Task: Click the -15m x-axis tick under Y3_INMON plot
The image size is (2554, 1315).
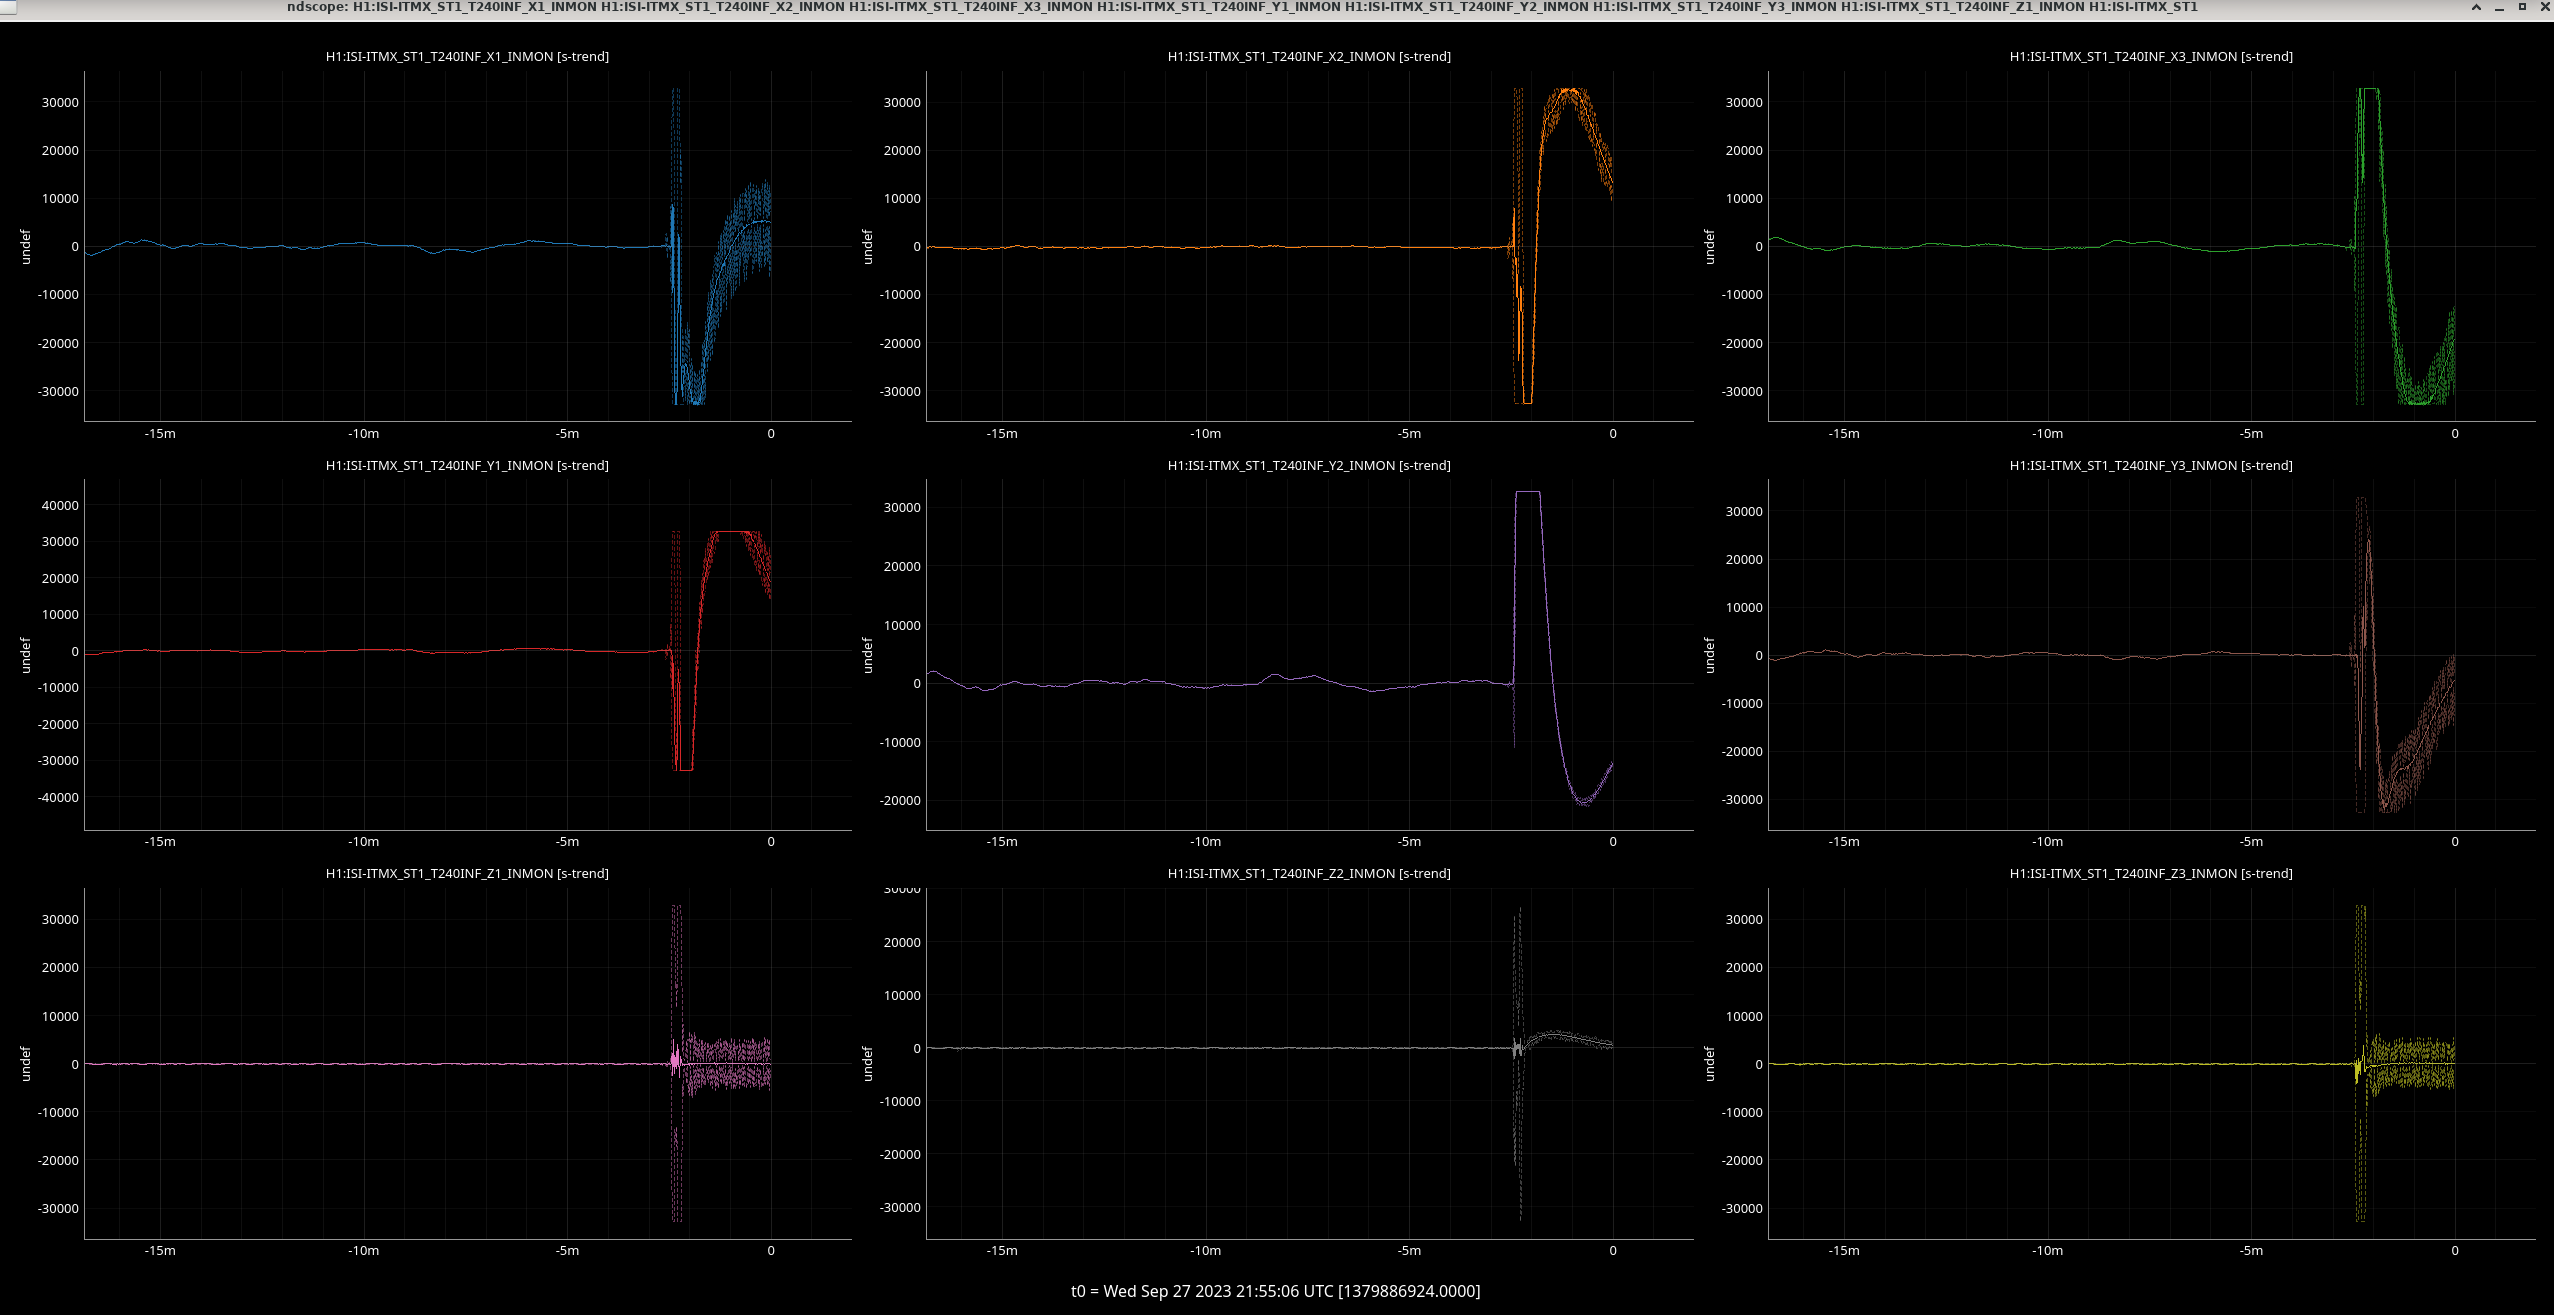Action: 1844,842
